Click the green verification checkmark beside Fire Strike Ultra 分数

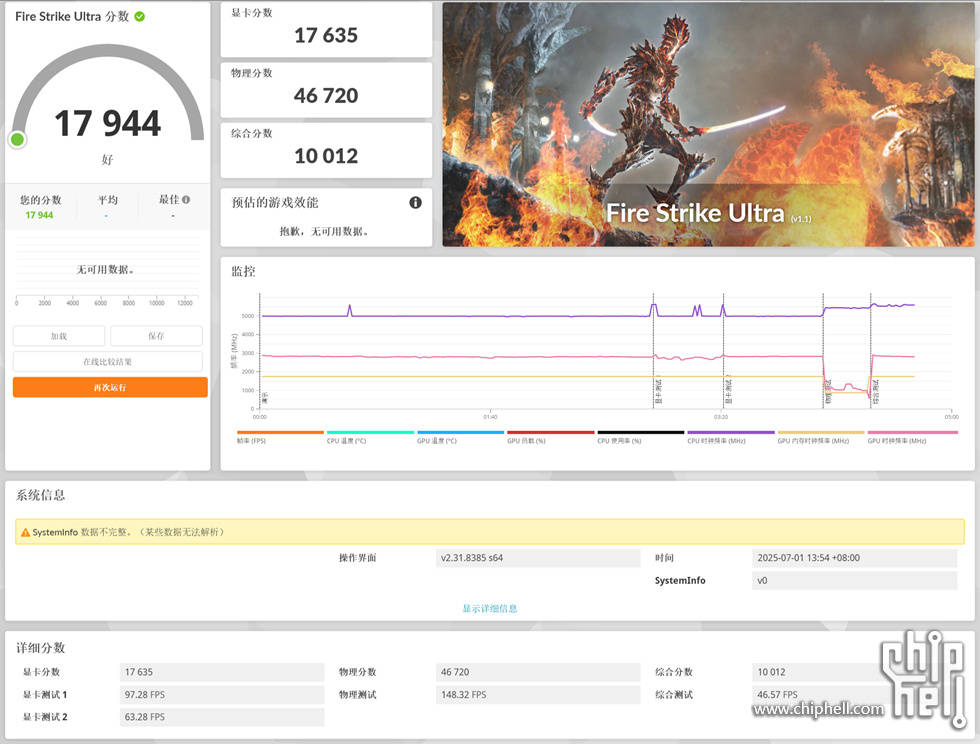click(139, 17)
